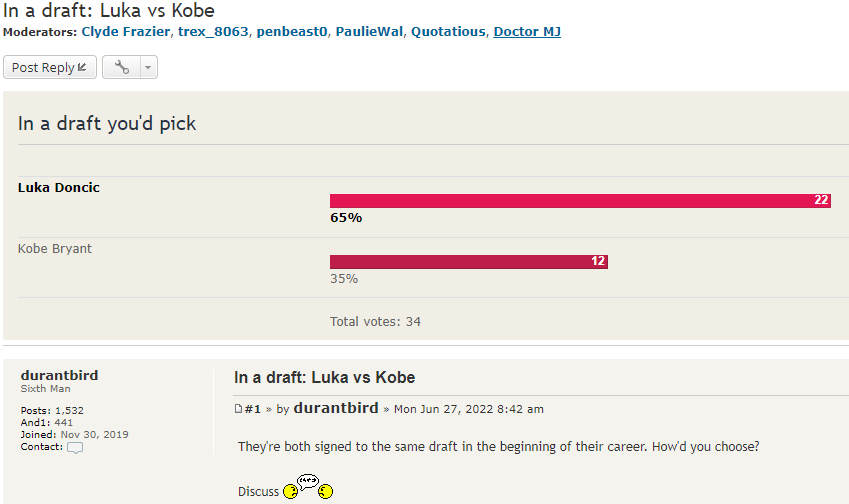The width and height of the screenshot is (849, 504).
Task: Click the Luka Doncic poll result bar
Action: tap(580, 201)
